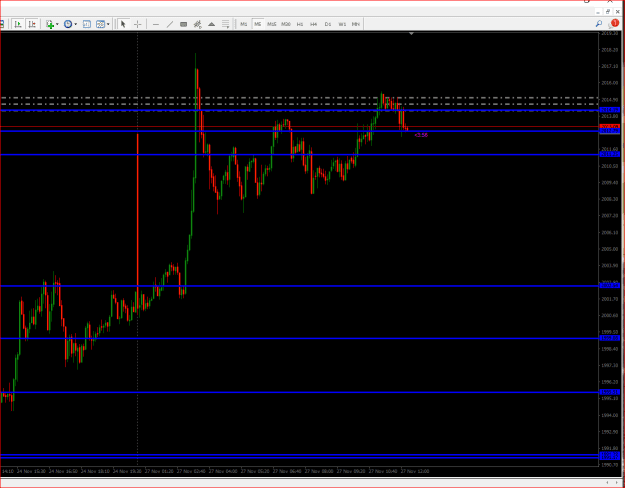
Task: Select the diagonal trendline drawing tool
Action: coord(170,24)
